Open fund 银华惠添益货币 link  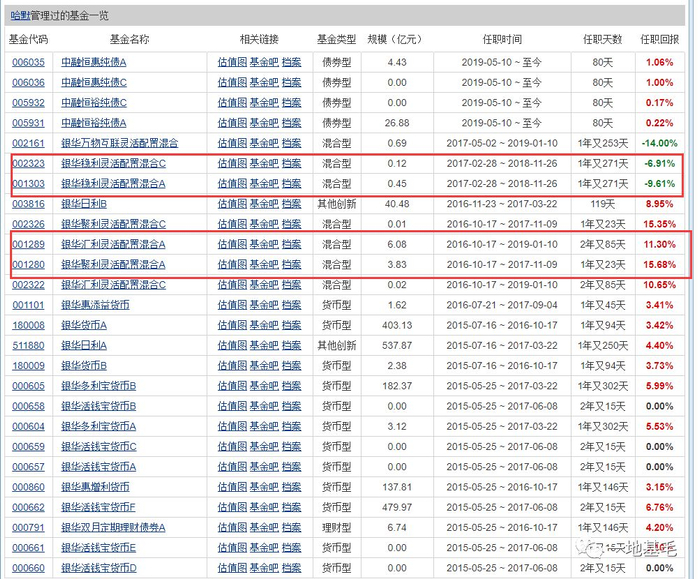(x=95, y=305)
